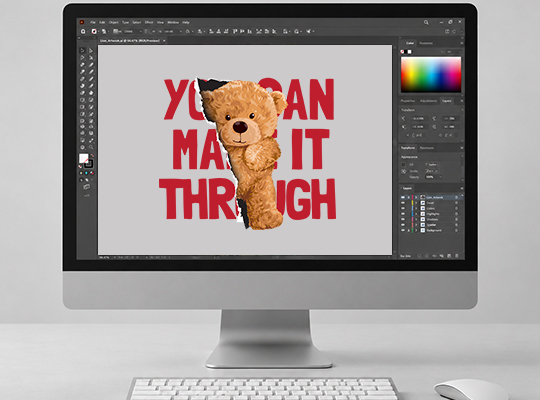The image size is (540, 400).
Task: Click the create new sublayer icon
Action: tap(442, 256)
